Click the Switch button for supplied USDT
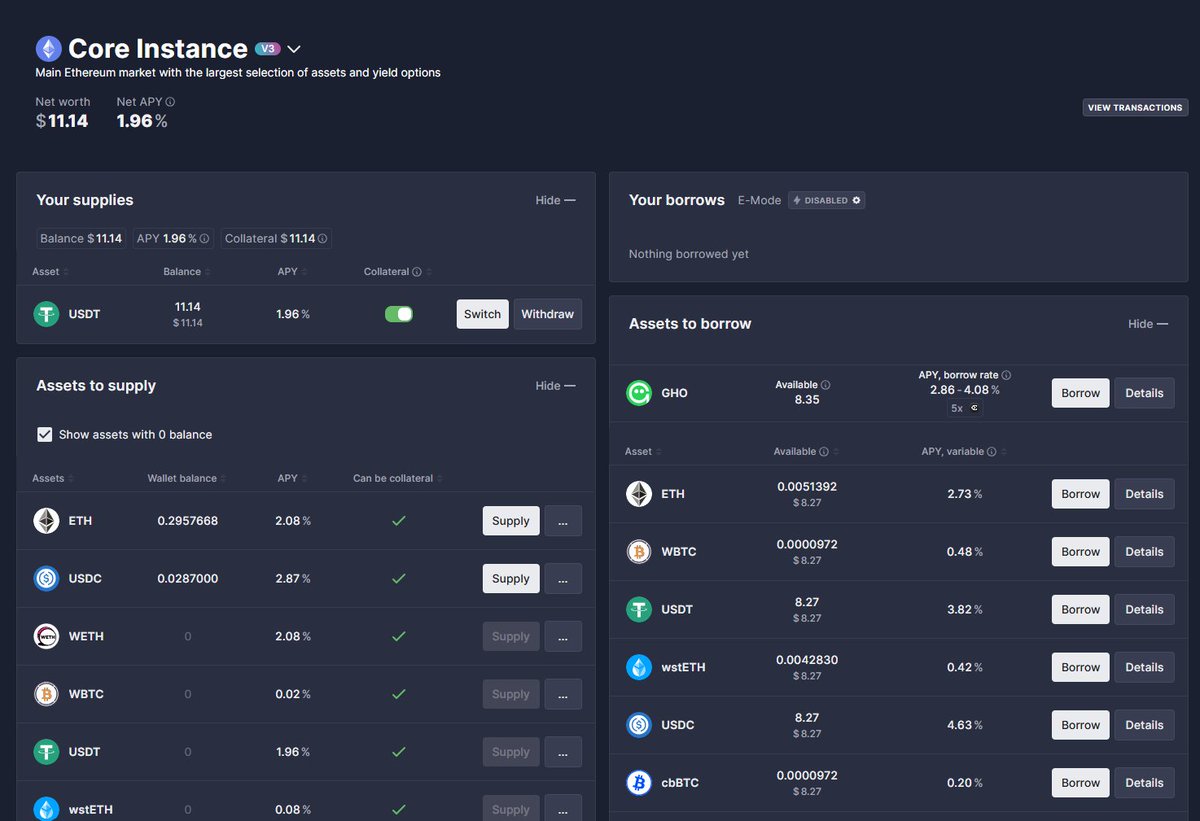1200x821 pixels. coord(482,314)
